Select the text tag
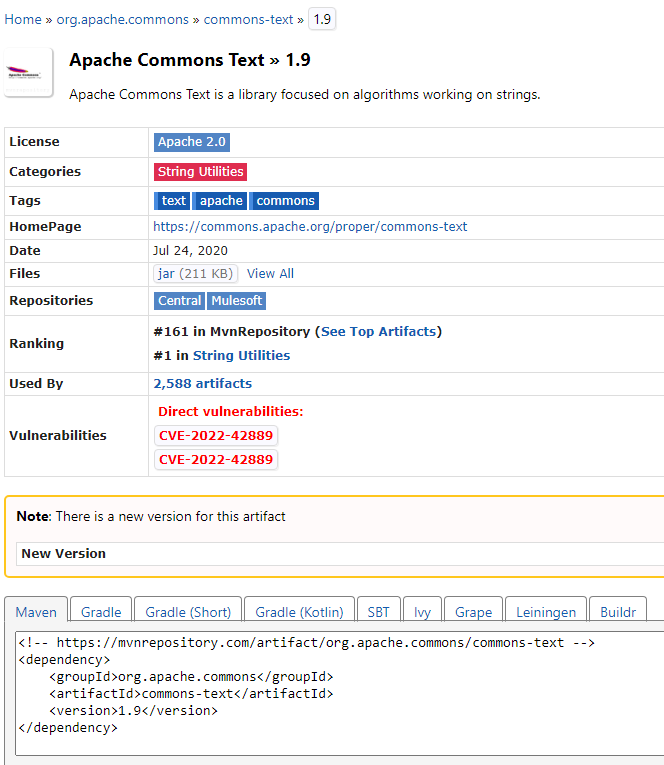Viewport: 664px width, 765px height. 172,201
